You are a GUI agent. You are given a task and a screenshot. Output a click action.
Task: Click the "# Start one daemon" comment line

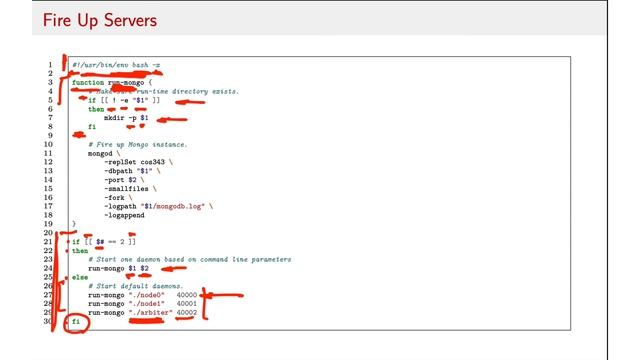[x=190, y=260]
